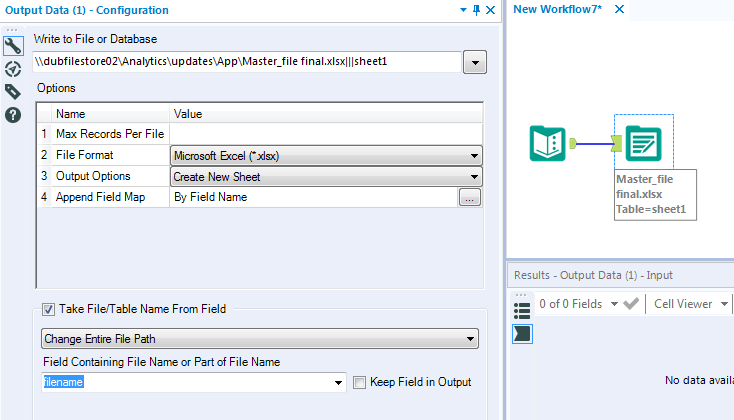This screenshot has height=420, width=734.
Task: Open the File Format Microsoft Excel dropdown
Action: [326, 155]
